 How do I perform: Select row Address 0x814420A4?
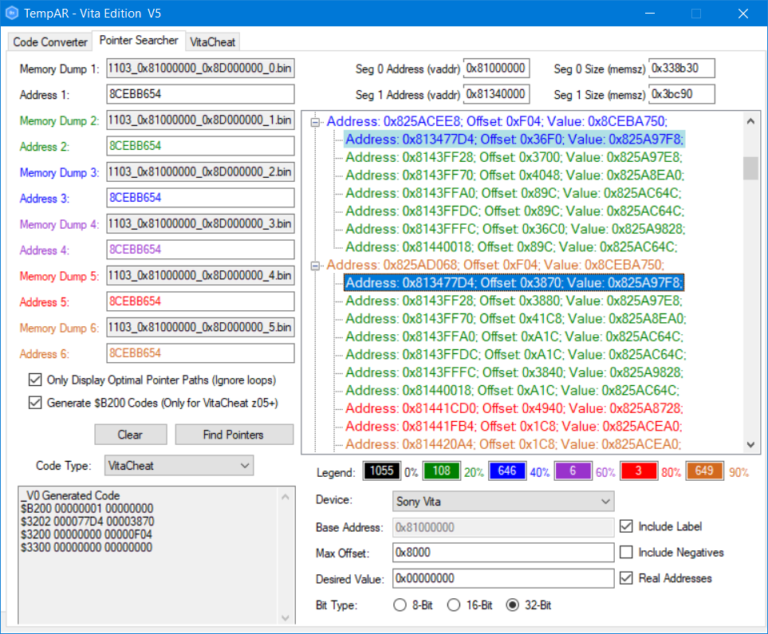[x=513, y=444]
